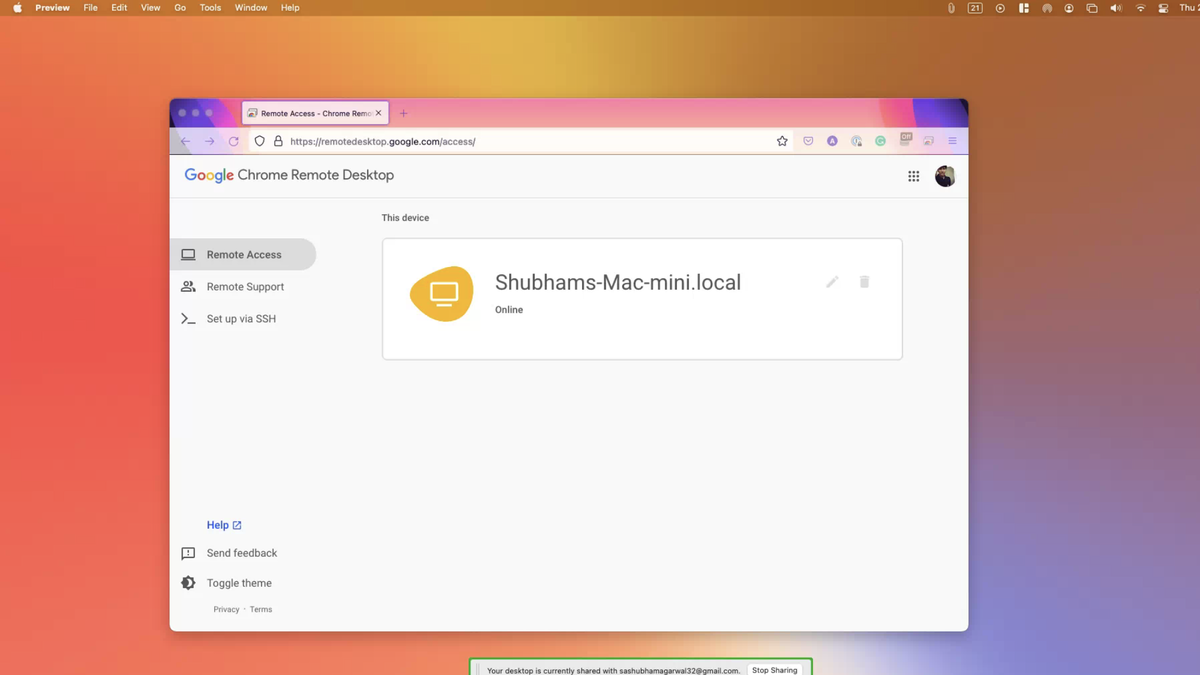1200x675 pixels.
Task: Open the Google account profile avatar
Action: point(944,175)
